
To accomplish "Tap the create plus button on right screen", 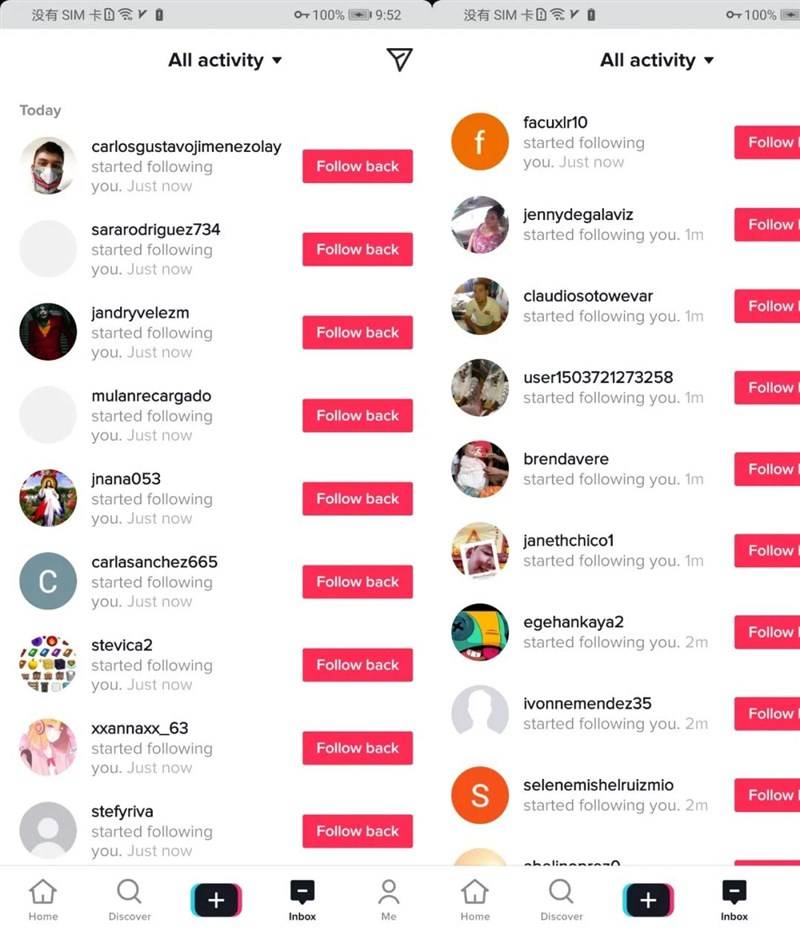I will tap(648, 900).
